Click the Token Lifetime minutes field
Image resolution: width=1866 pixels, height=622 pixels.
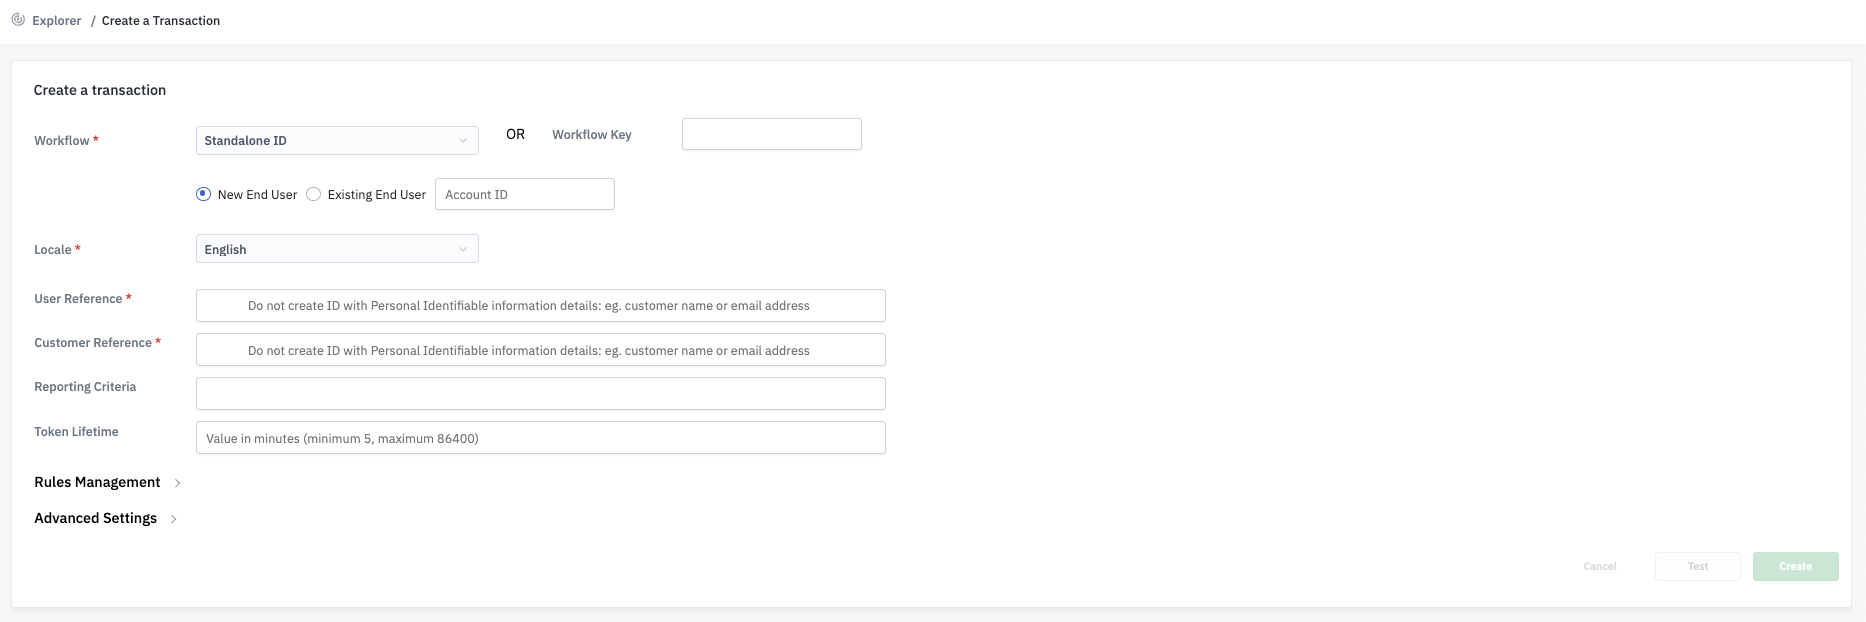[540, 438]
